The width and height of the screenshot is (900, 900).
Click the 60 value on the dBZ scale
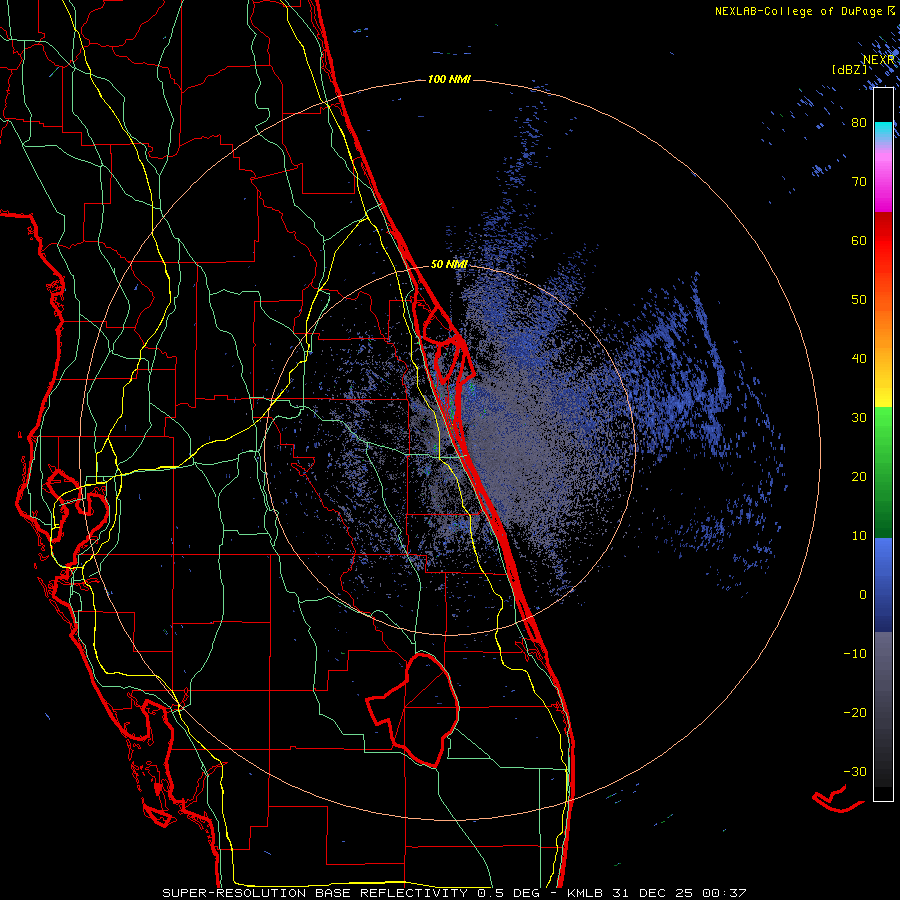859,240
